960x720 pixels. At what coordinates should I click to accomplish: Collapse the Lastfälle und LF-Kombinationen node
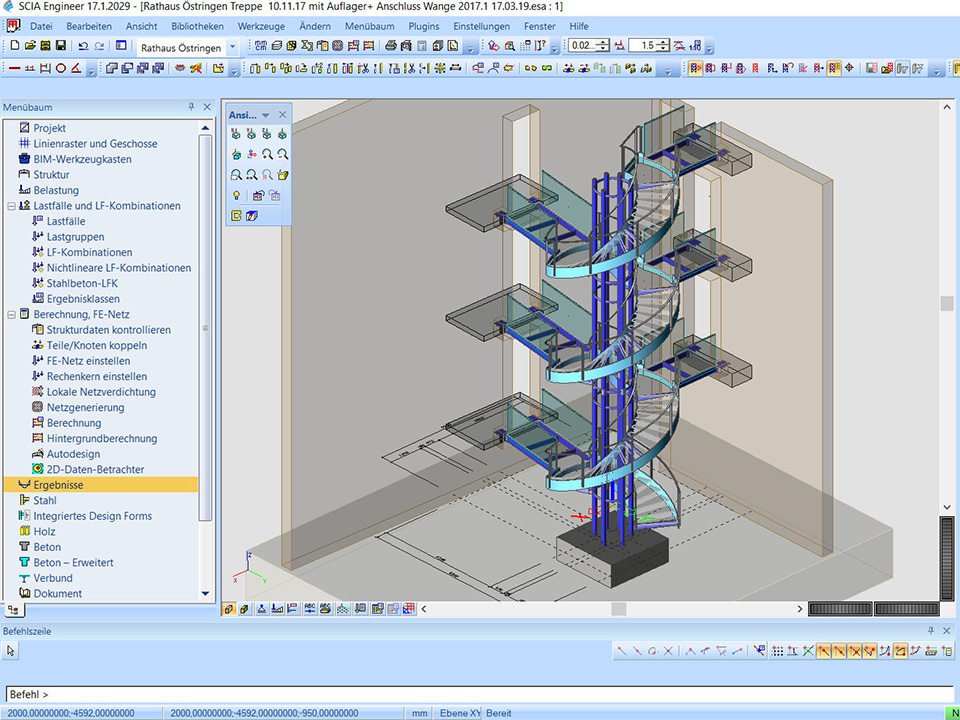click(11, 206)
